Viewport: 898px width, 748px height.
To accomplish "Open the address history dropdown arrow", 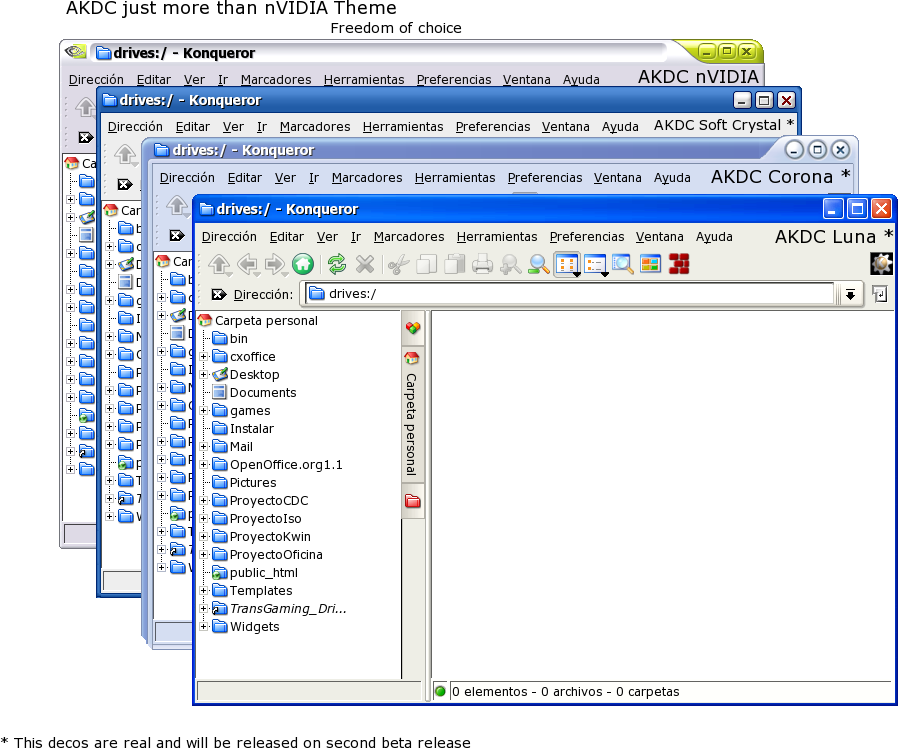I will pos(850,294).
